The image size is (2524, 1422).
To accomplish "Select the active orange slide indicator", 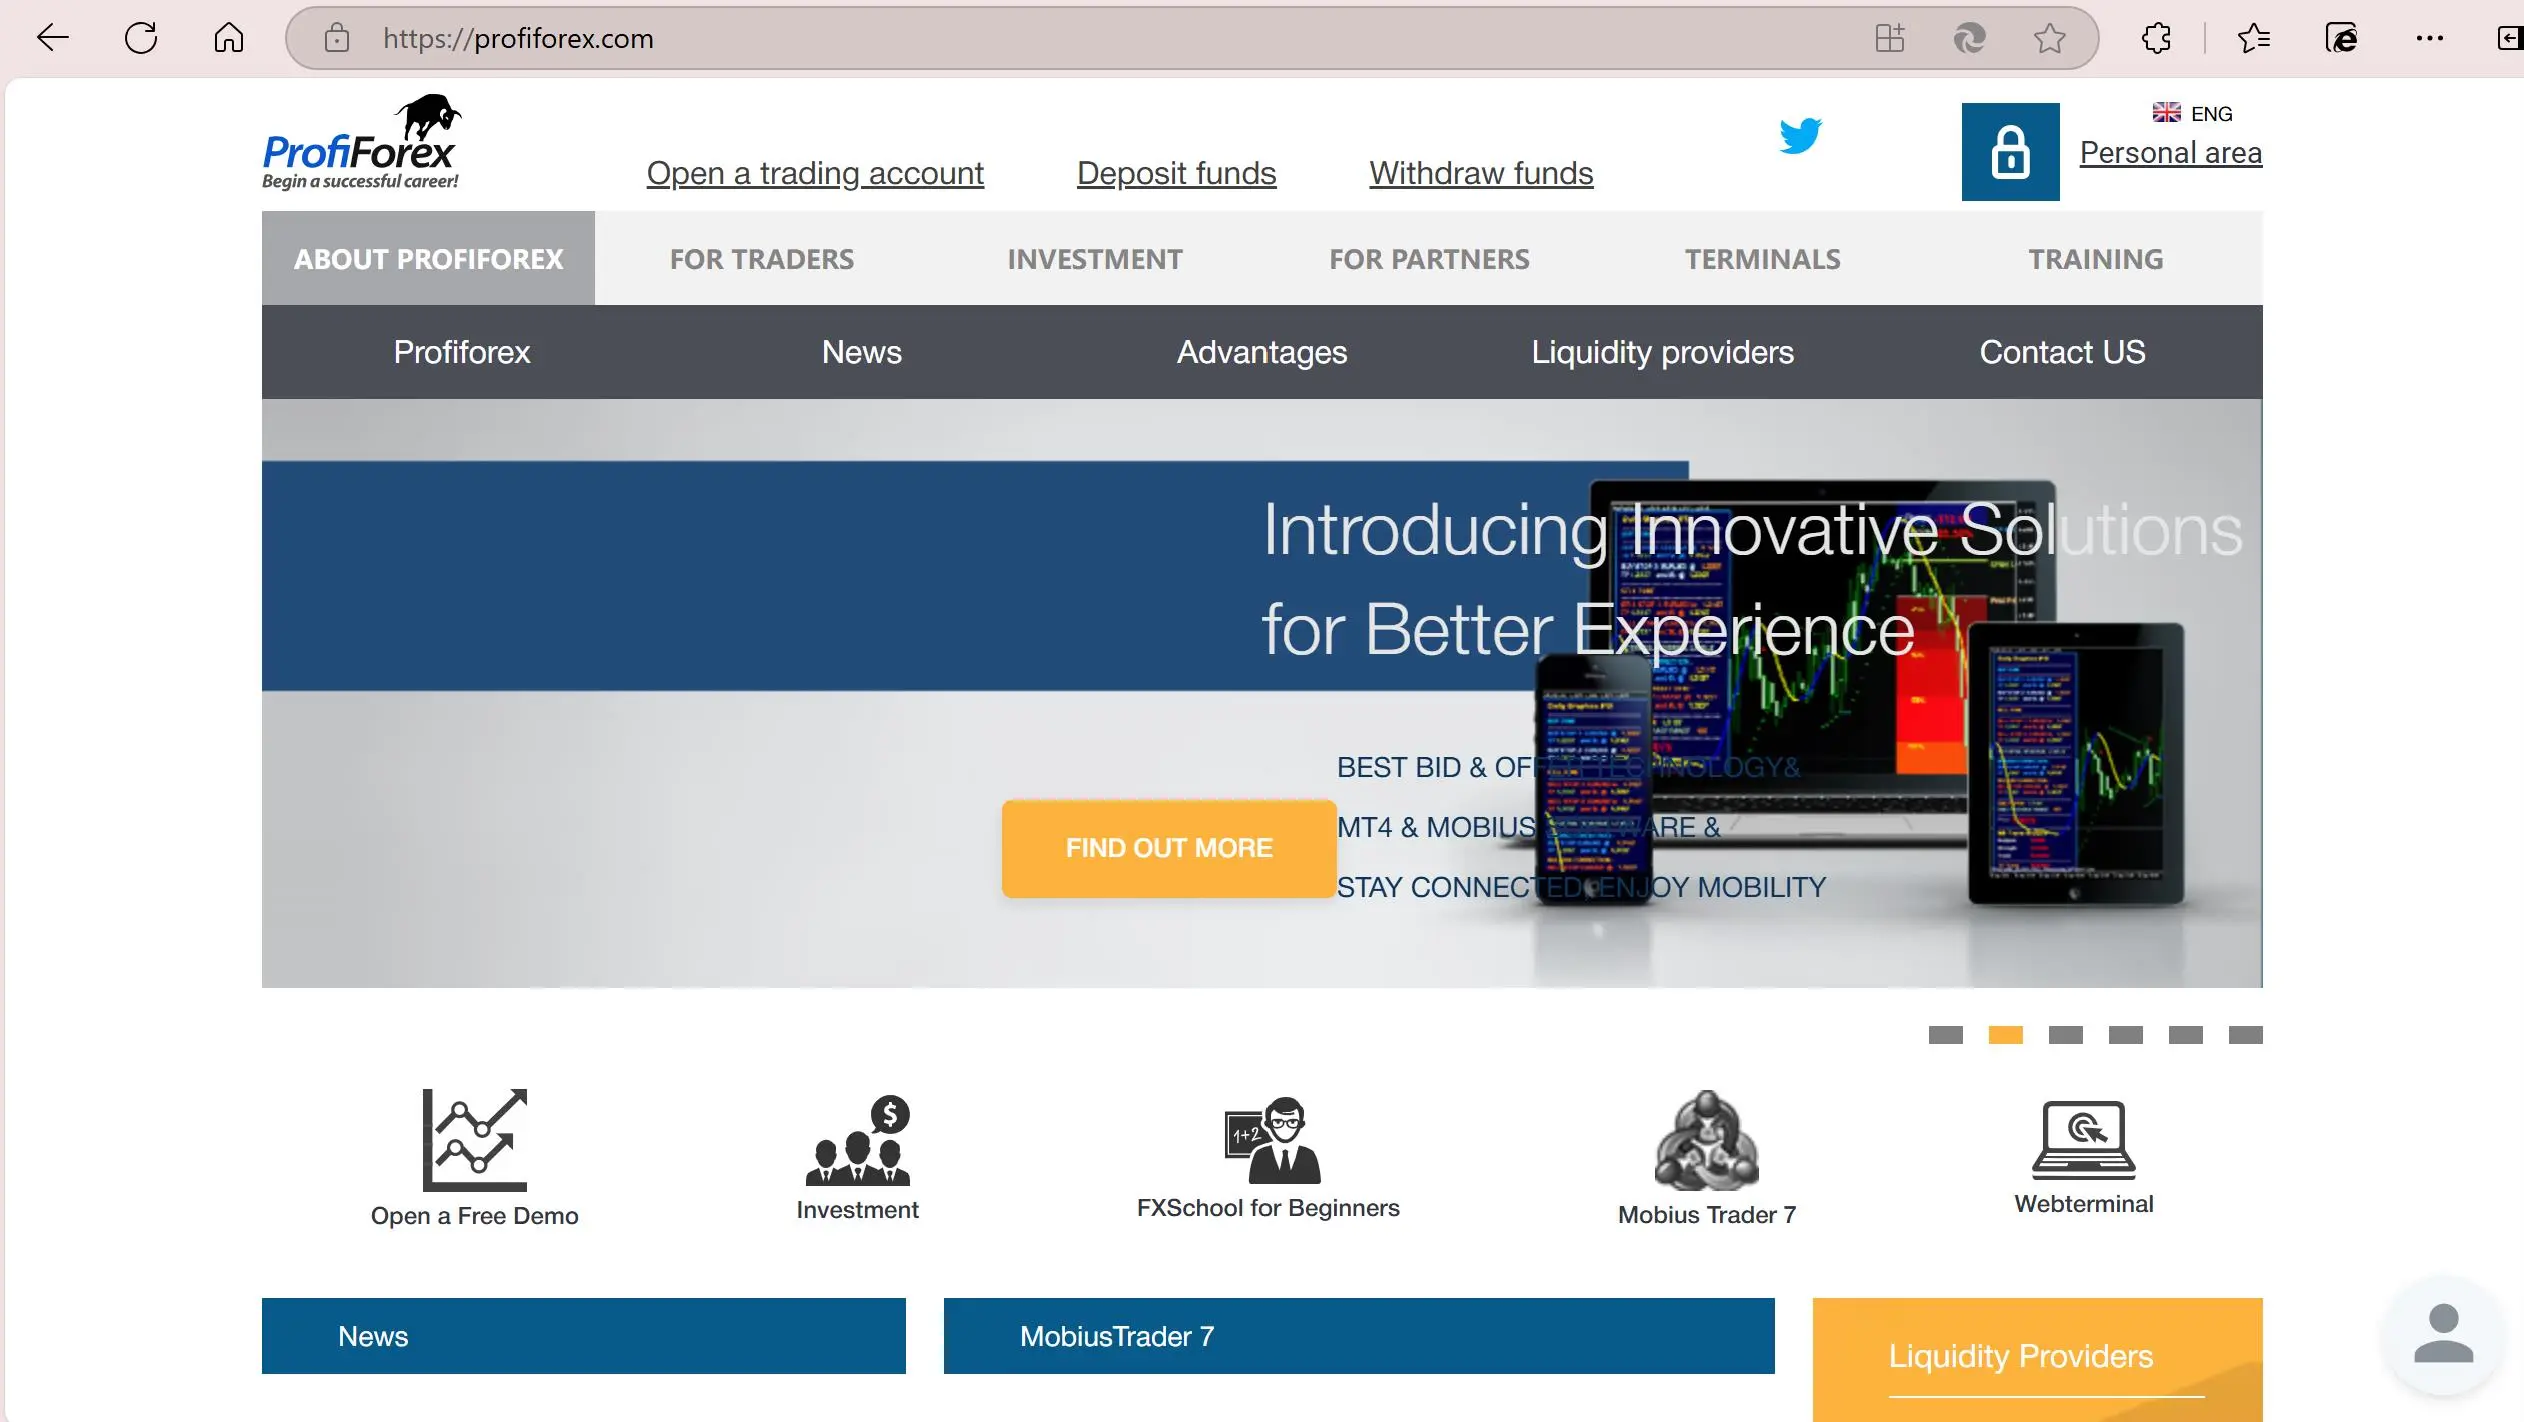I will [x=2005, y=1035].
